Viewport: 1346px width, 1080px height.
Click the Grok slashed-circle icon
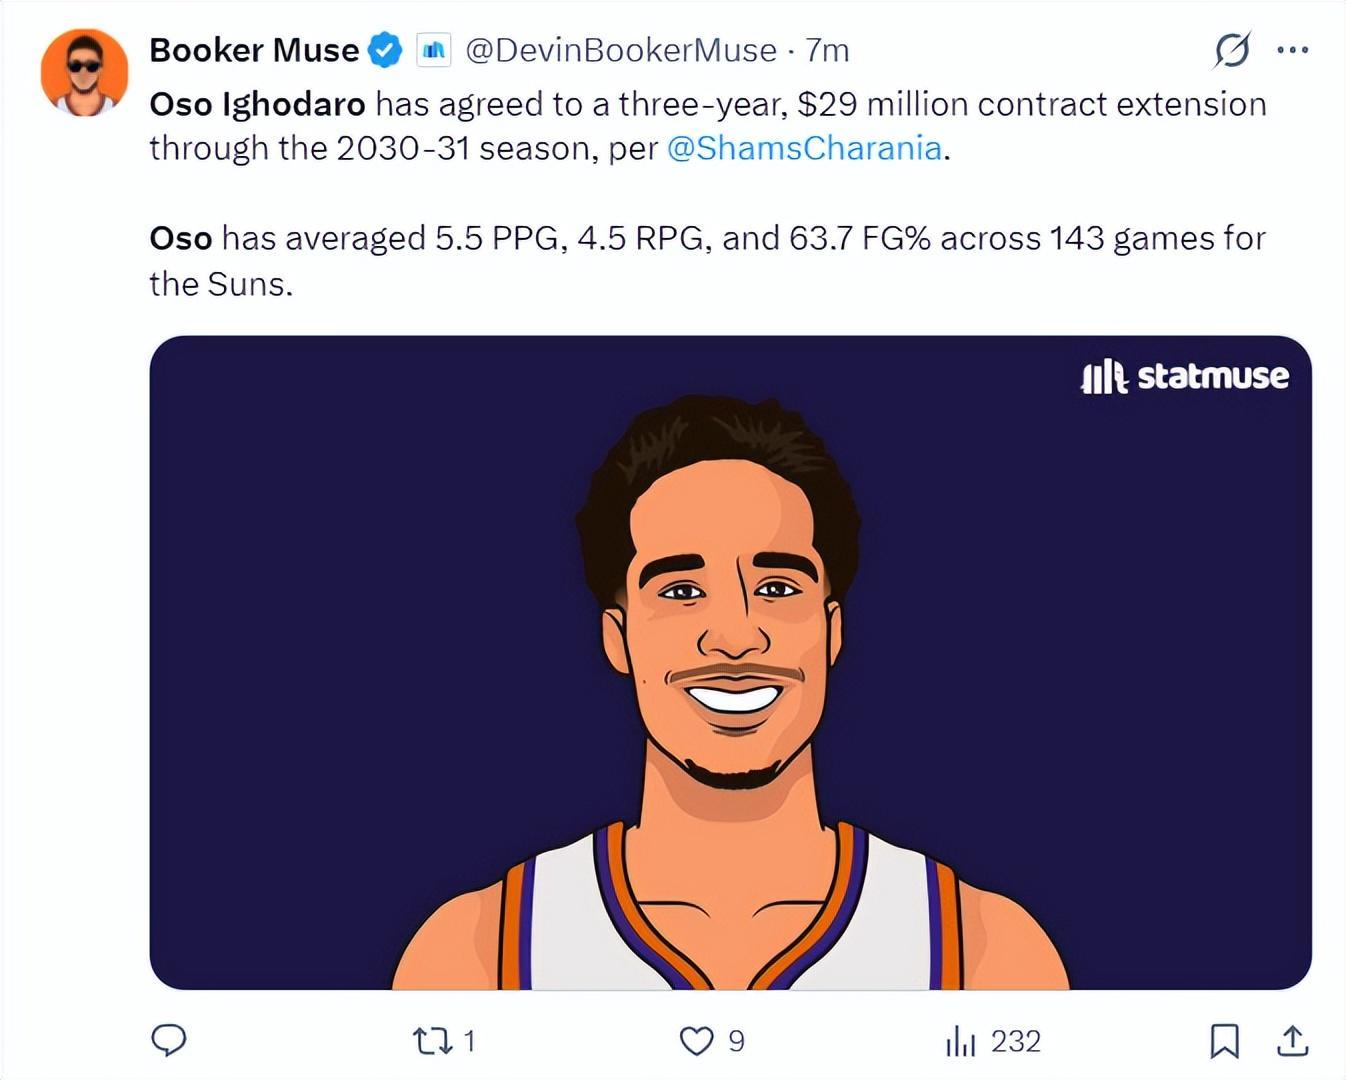(1232, 50)
